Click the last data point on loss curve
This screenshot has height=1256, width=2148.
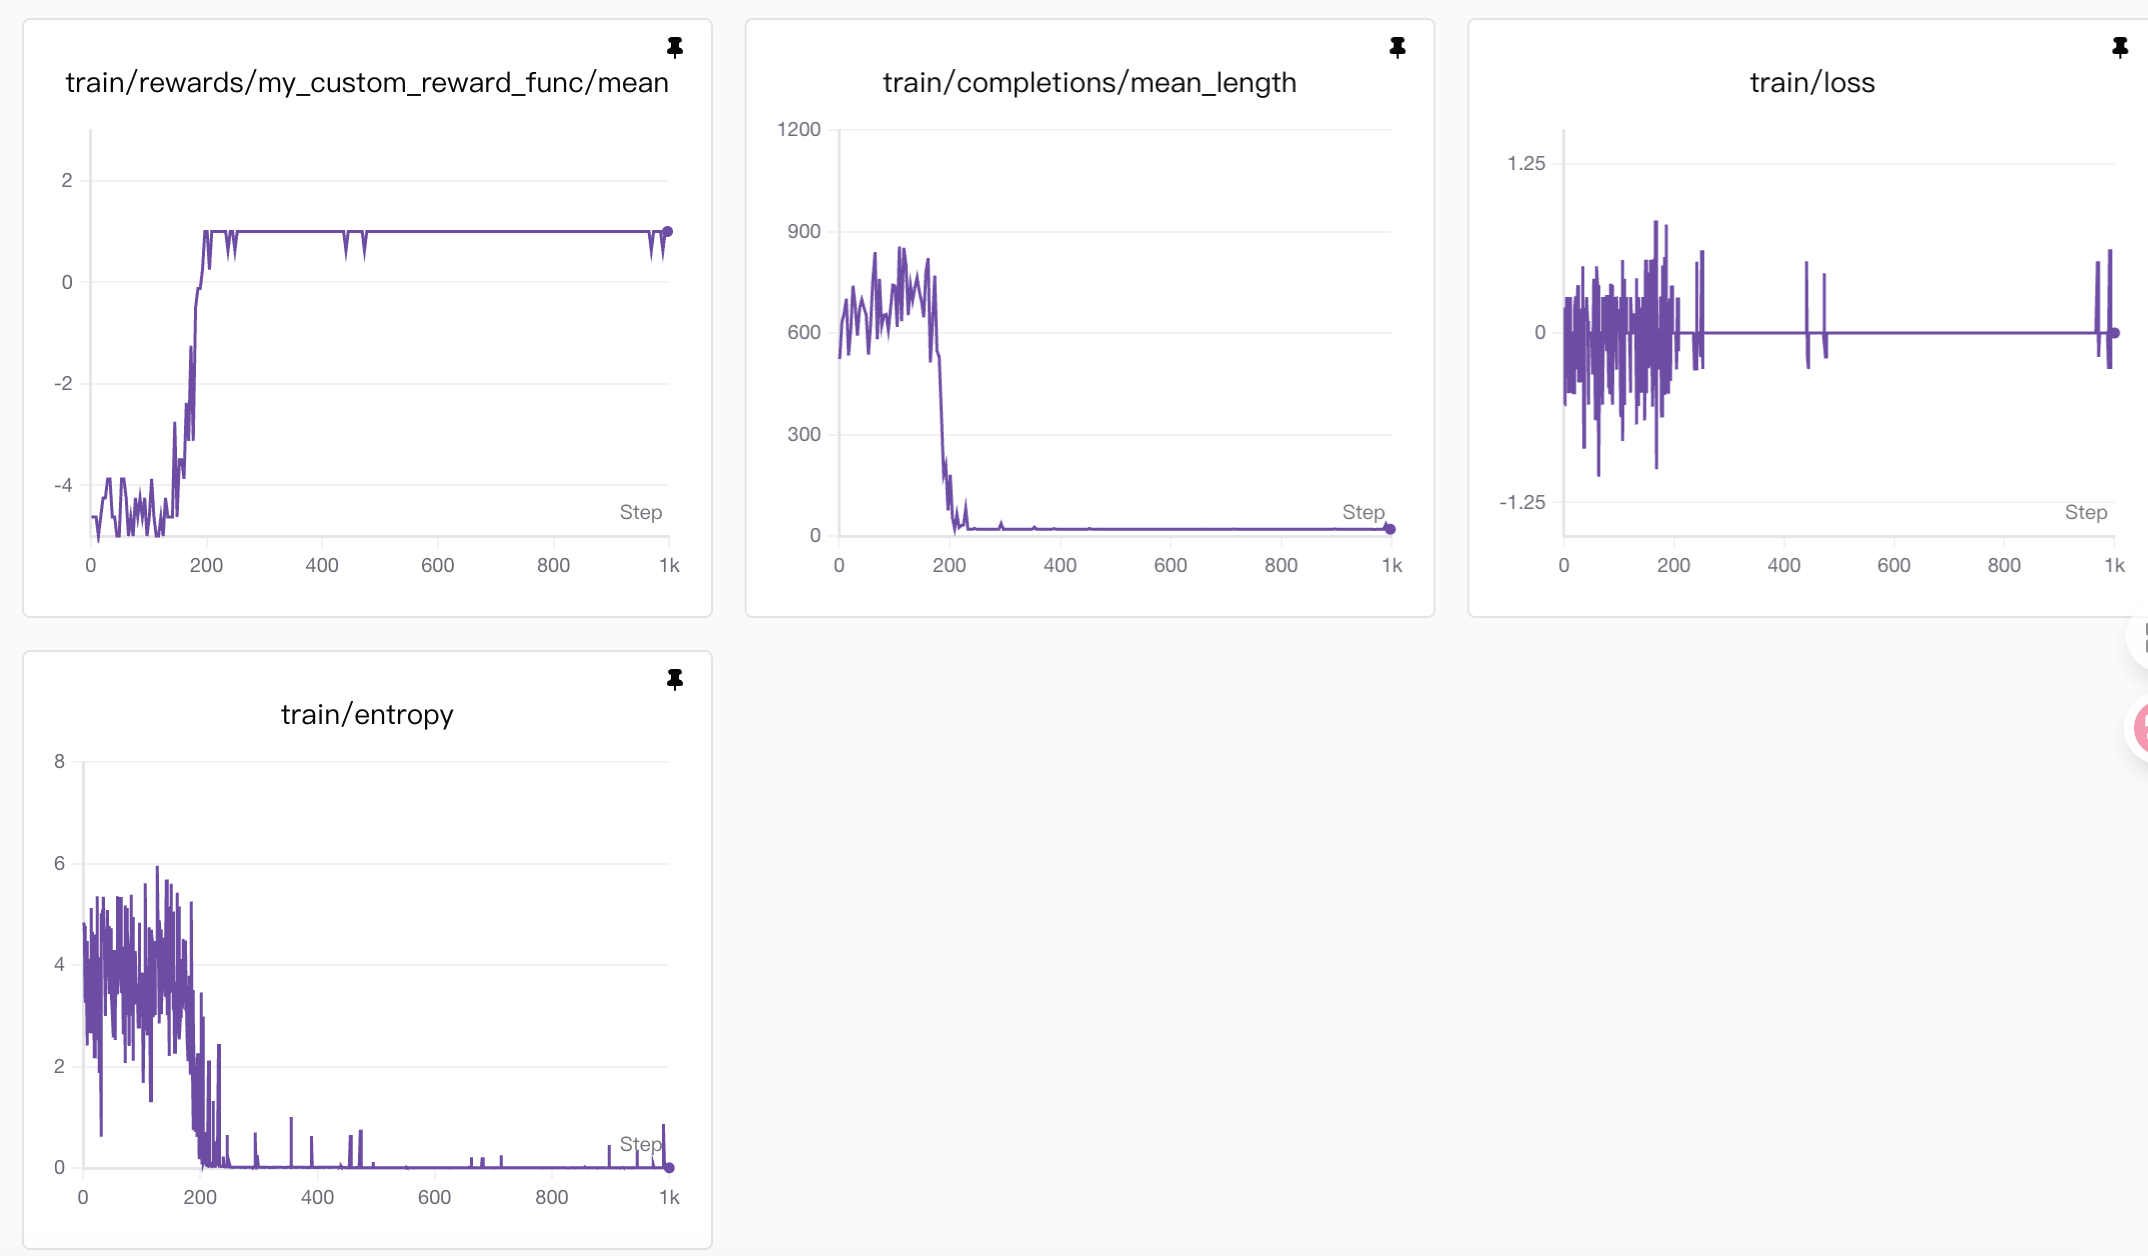click(x=2114, y=333)
